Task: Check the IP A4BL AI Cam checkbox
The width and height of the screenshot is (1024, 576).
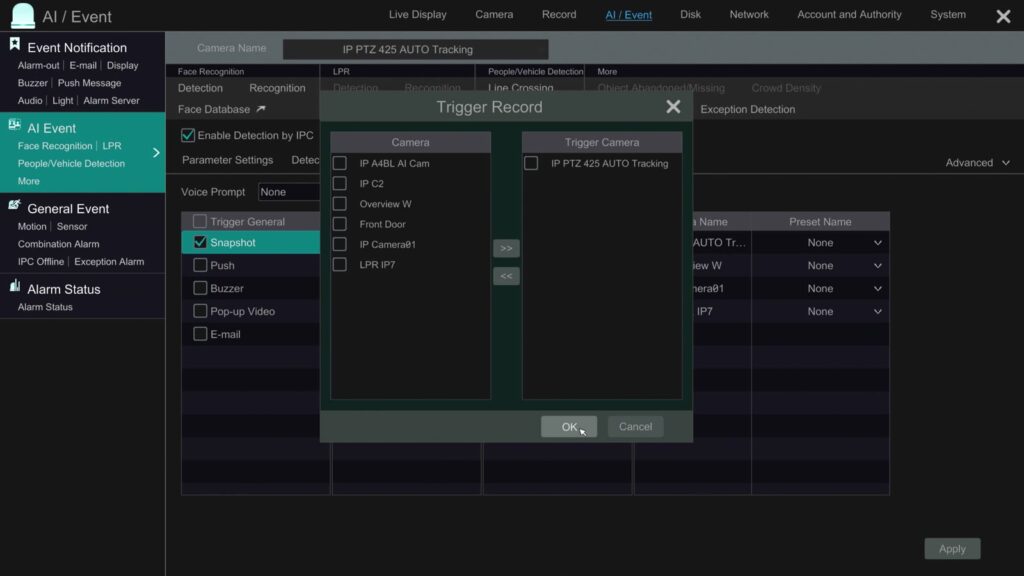Action: click(340, 163)
